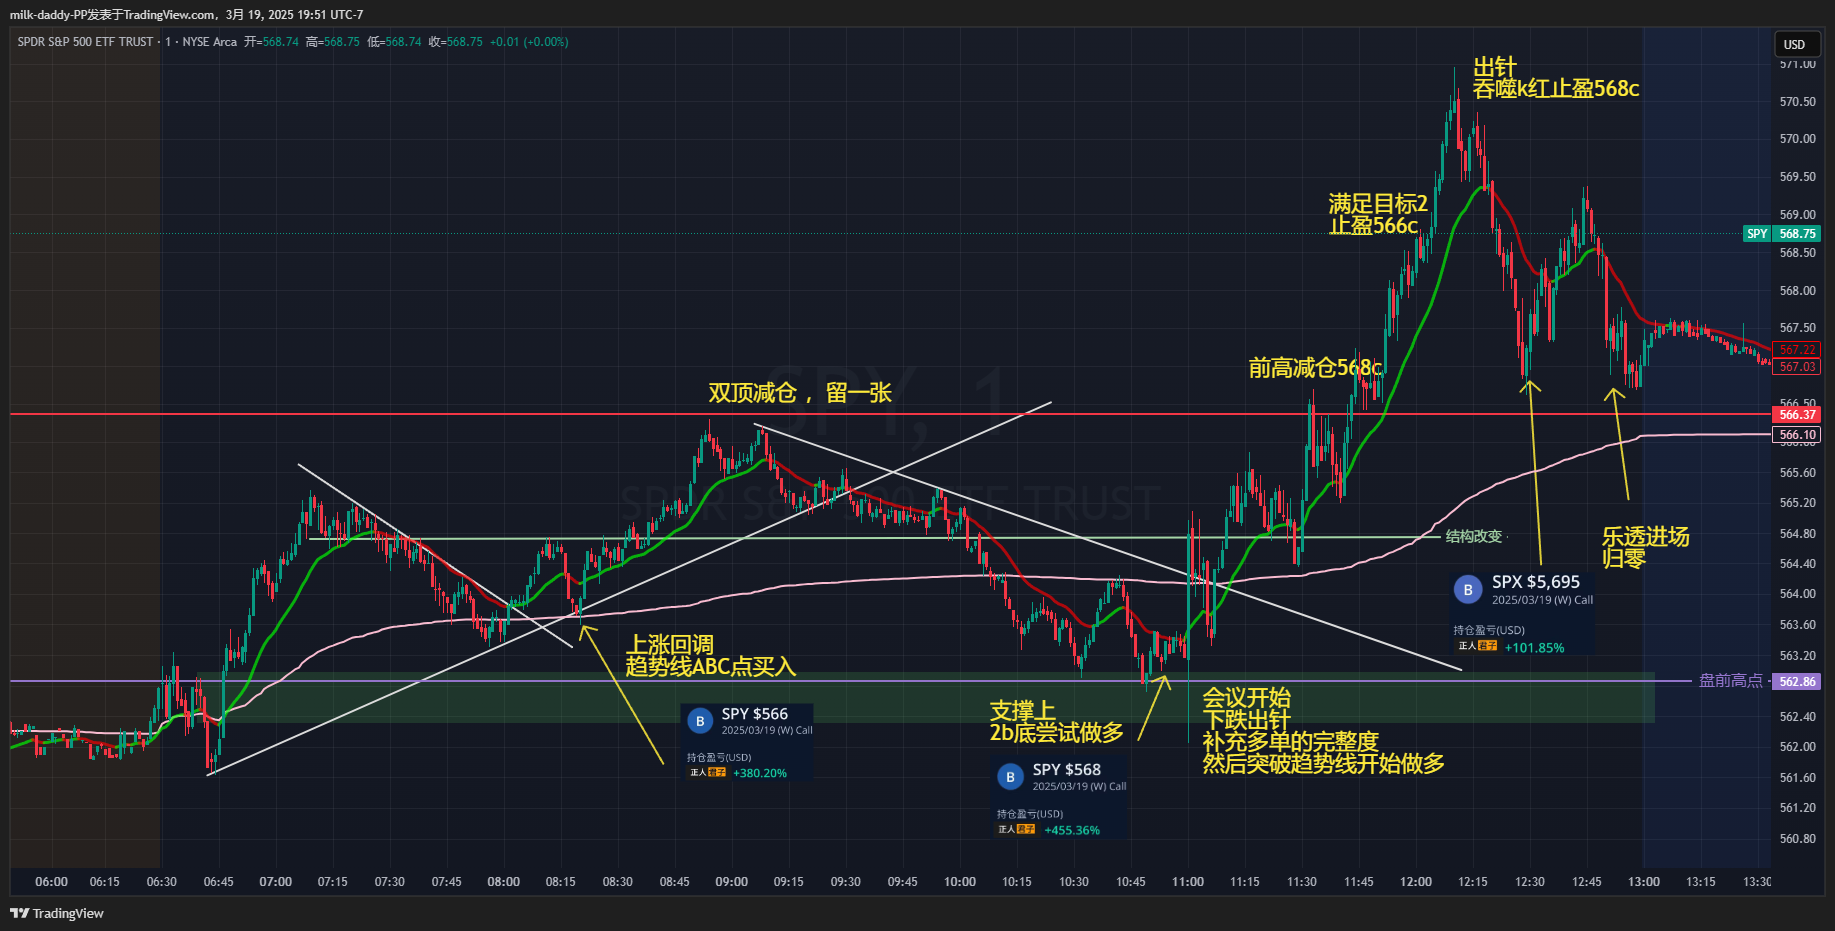Select the 盘前高点 line label
The image size is (1835, 931).
click(1731, 681)
